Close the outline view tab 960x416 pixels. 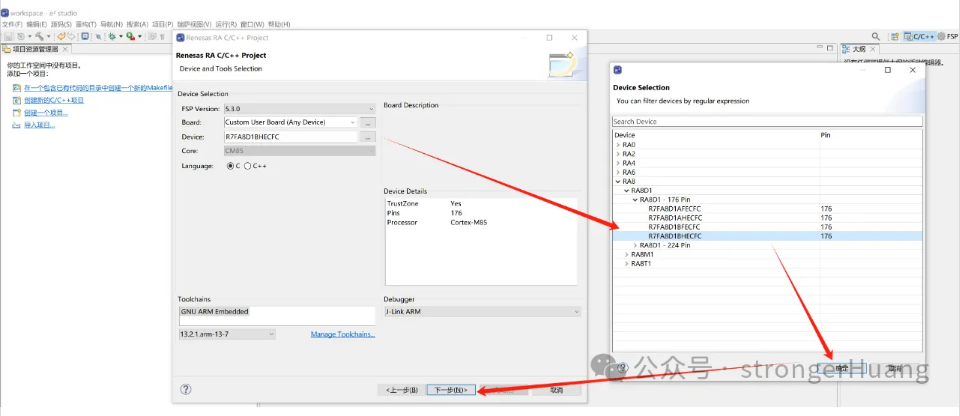click(872, 49)
